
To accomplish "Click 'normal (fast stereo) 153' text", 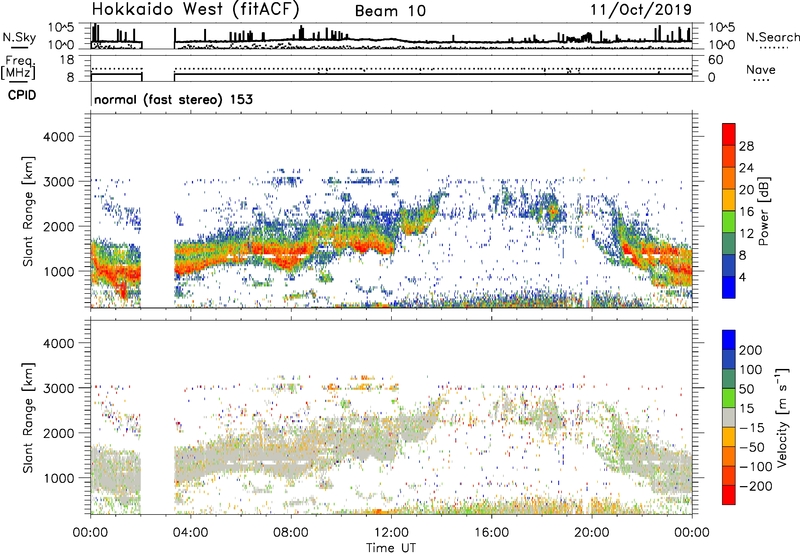I will point(173,99).
